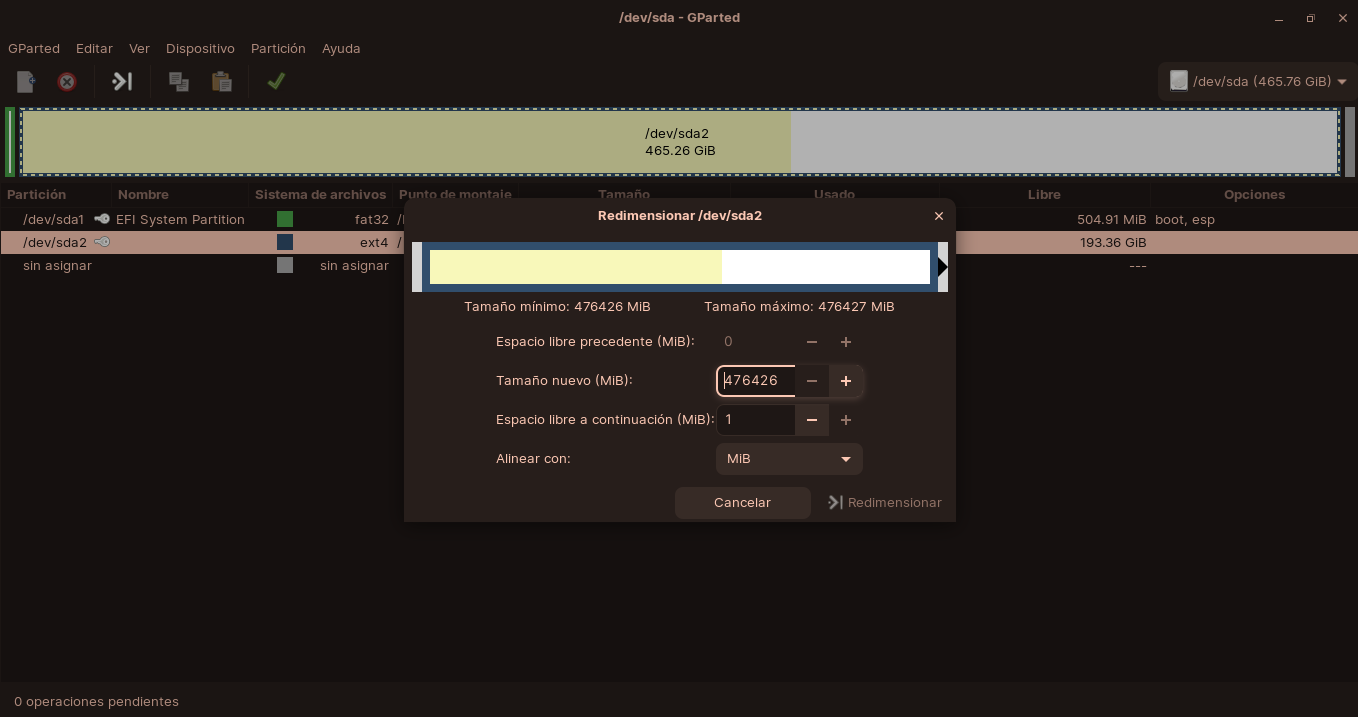Click the Resize/Move toolbar icon
The image size is (1358, 717).
tap(122, 82)
